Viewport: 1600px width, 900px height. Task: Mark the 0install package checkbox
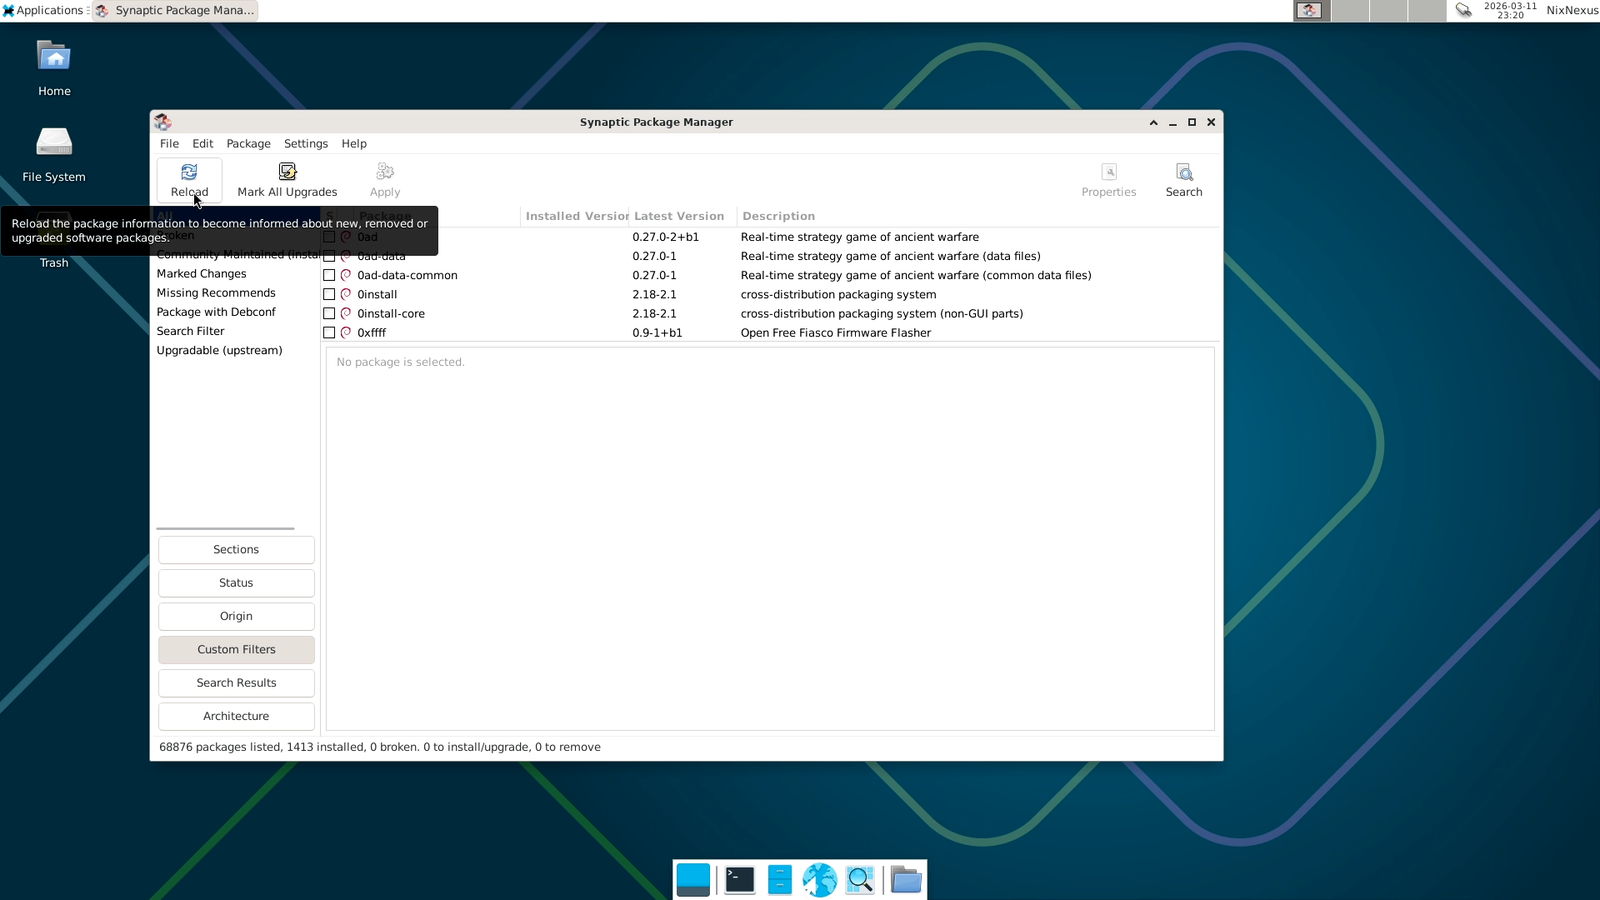pos(329,294)
